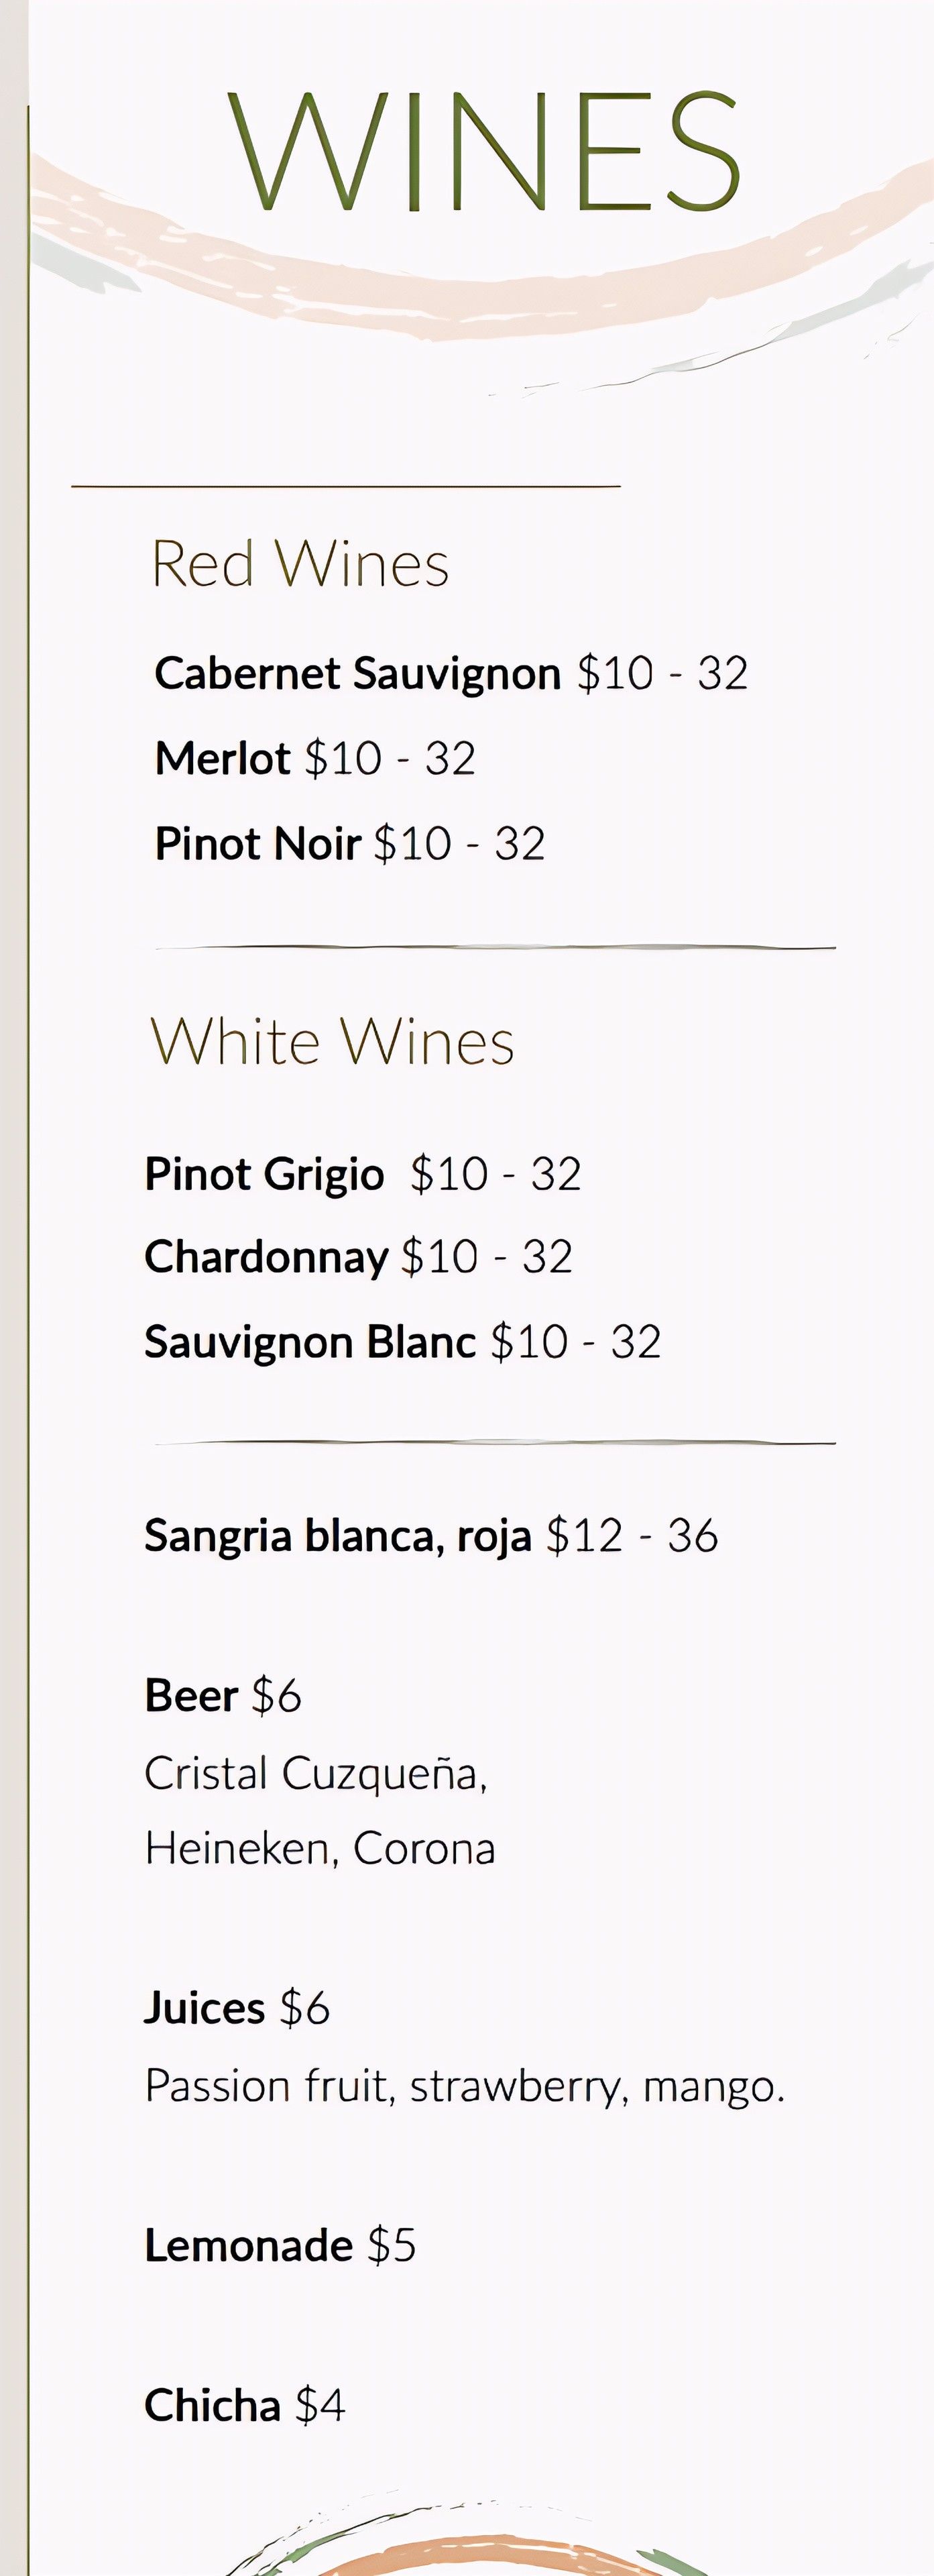Click the Sangria price $12 - 36
This screenshot has height=2576, width=934.
[x=632, y=1536]
